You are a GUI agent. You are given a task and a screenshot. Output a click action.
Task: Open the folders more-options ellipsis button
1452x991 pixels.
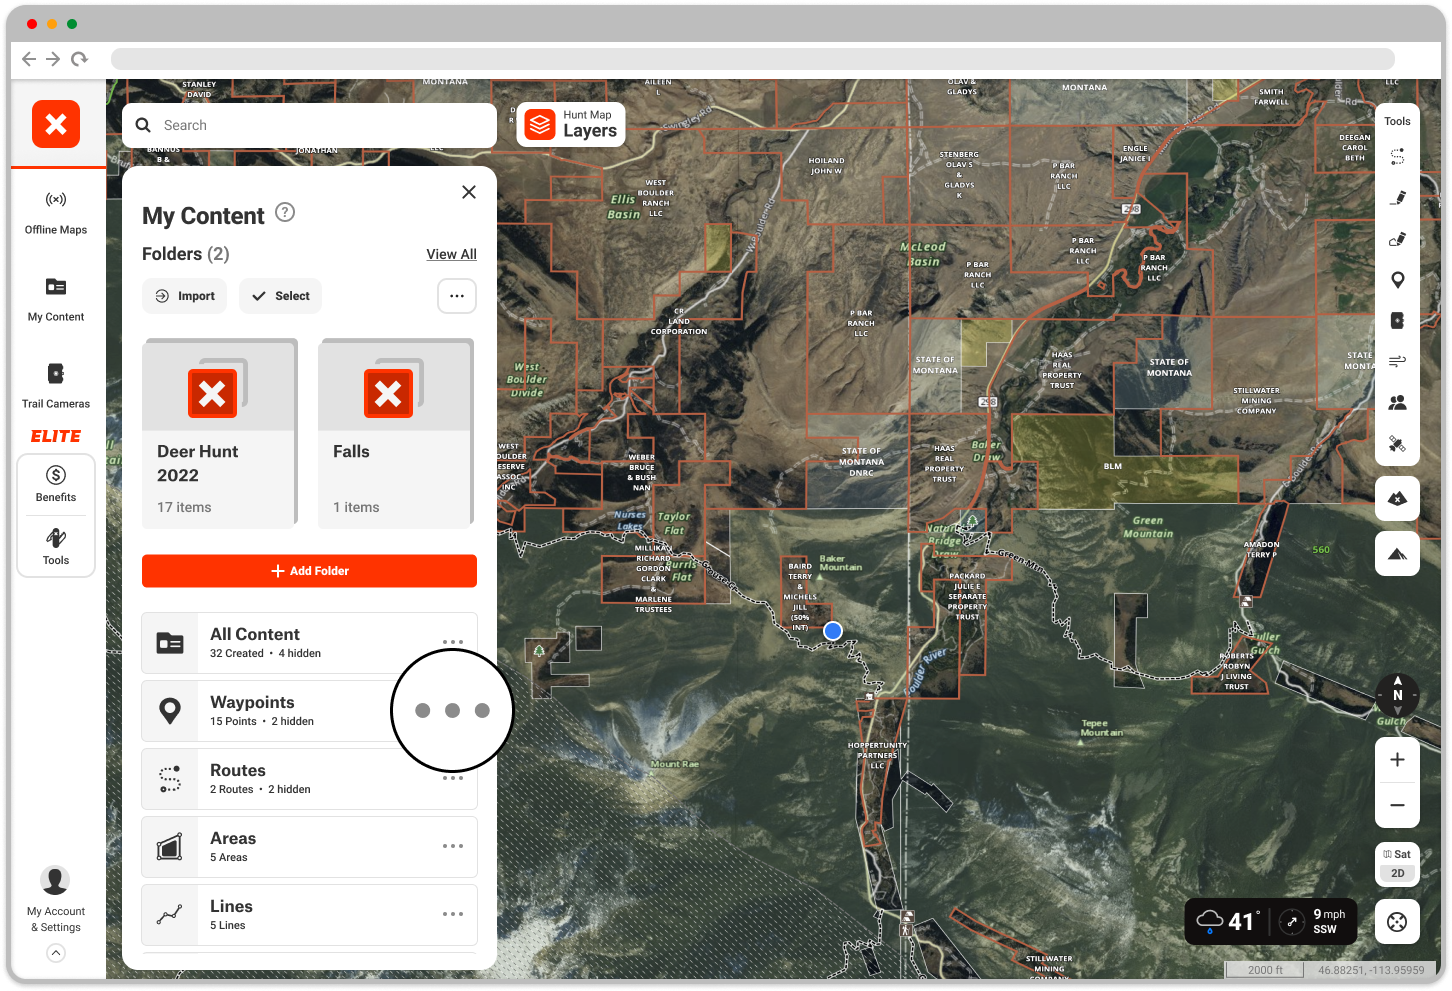[457, 296]
